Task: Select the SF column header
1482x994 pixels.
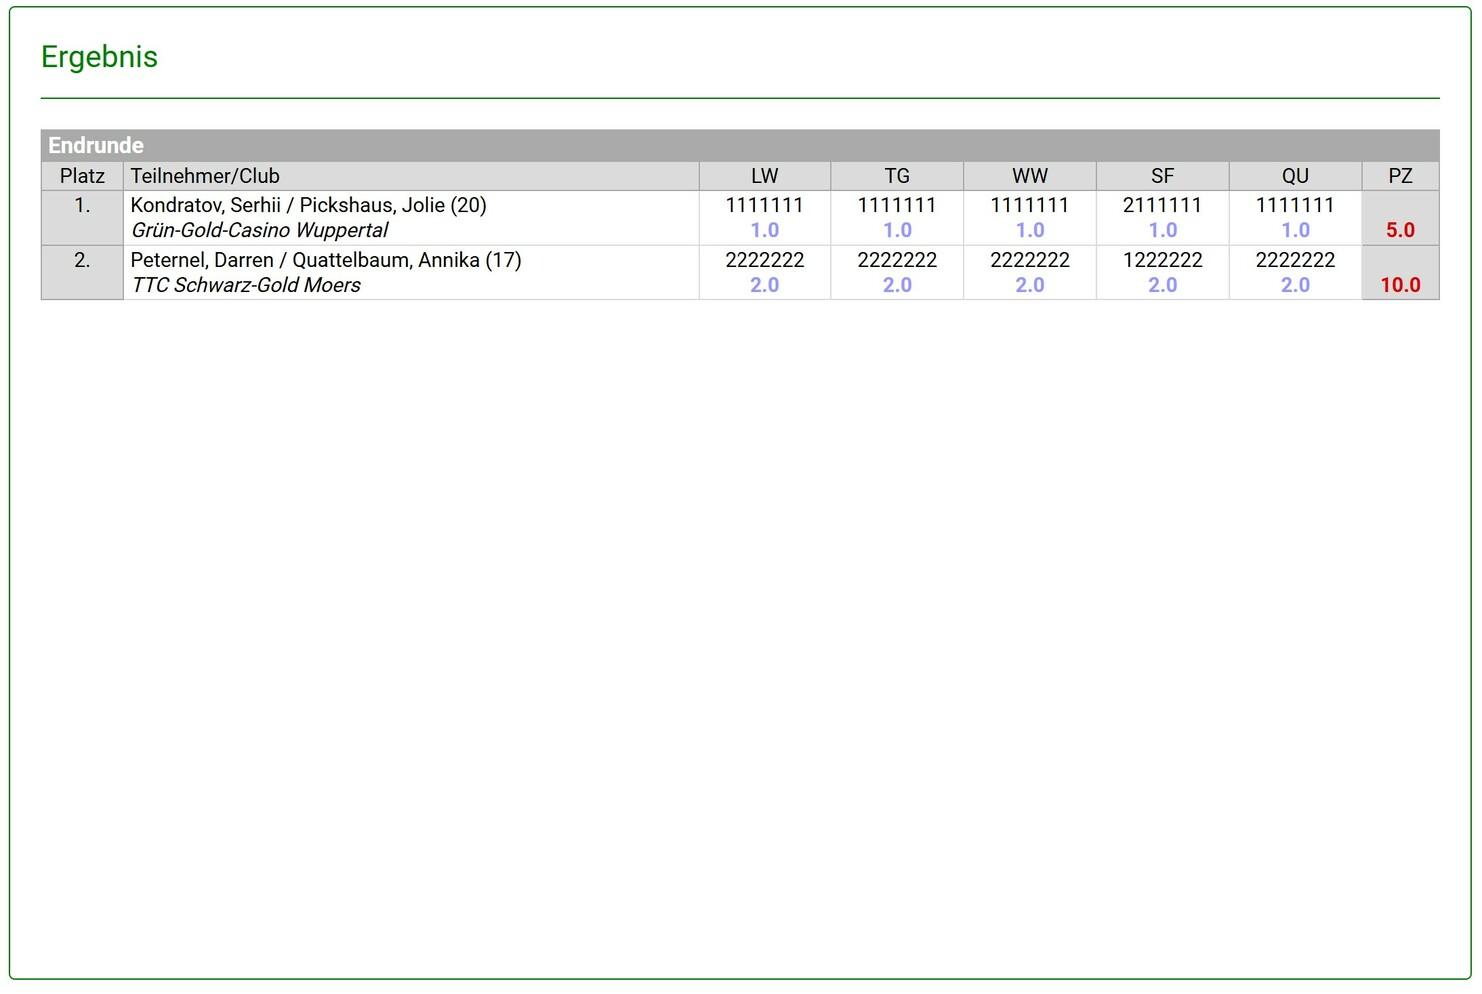Action: point(1162,176)
